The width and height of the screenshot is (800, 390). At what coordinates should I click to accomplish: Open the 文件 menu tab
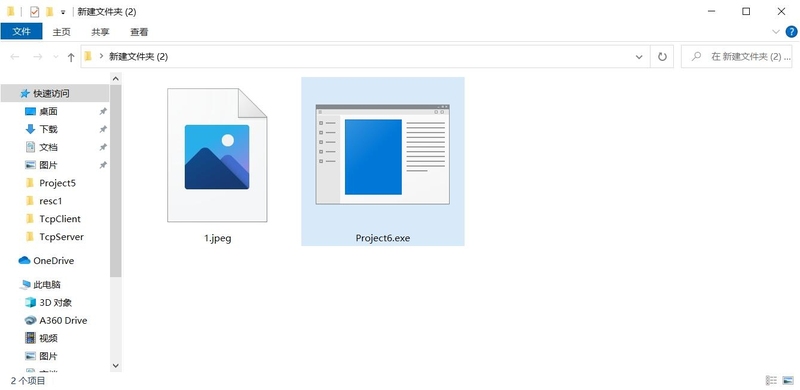tap(21, 32)
